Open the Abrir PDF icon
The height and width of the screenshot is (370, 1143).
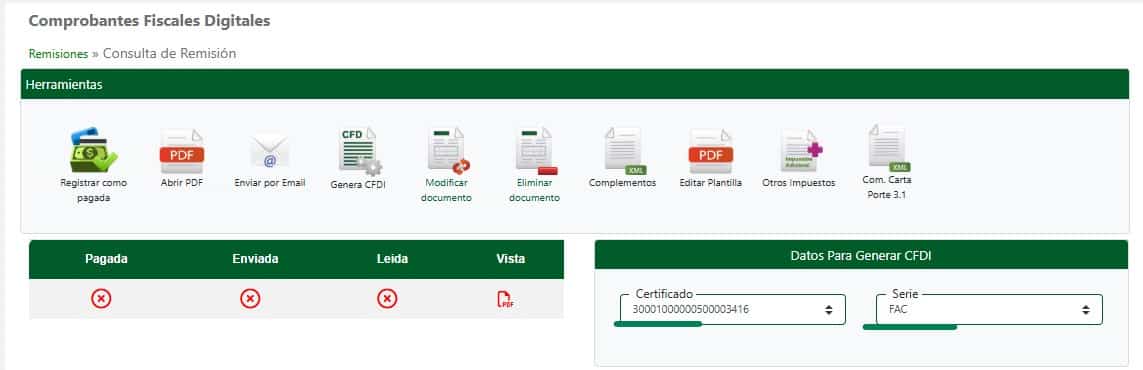tap(182, 151)
